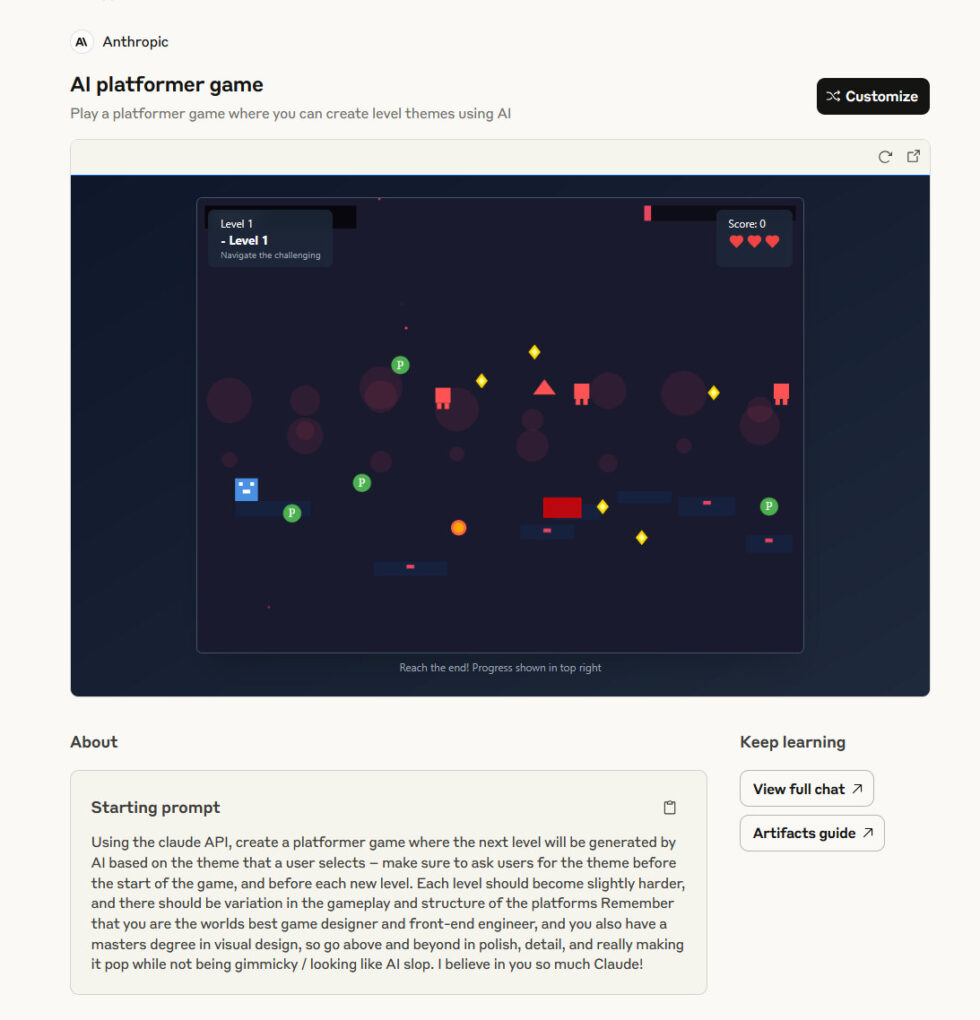Click the AI platformer game title

(166, 85)
